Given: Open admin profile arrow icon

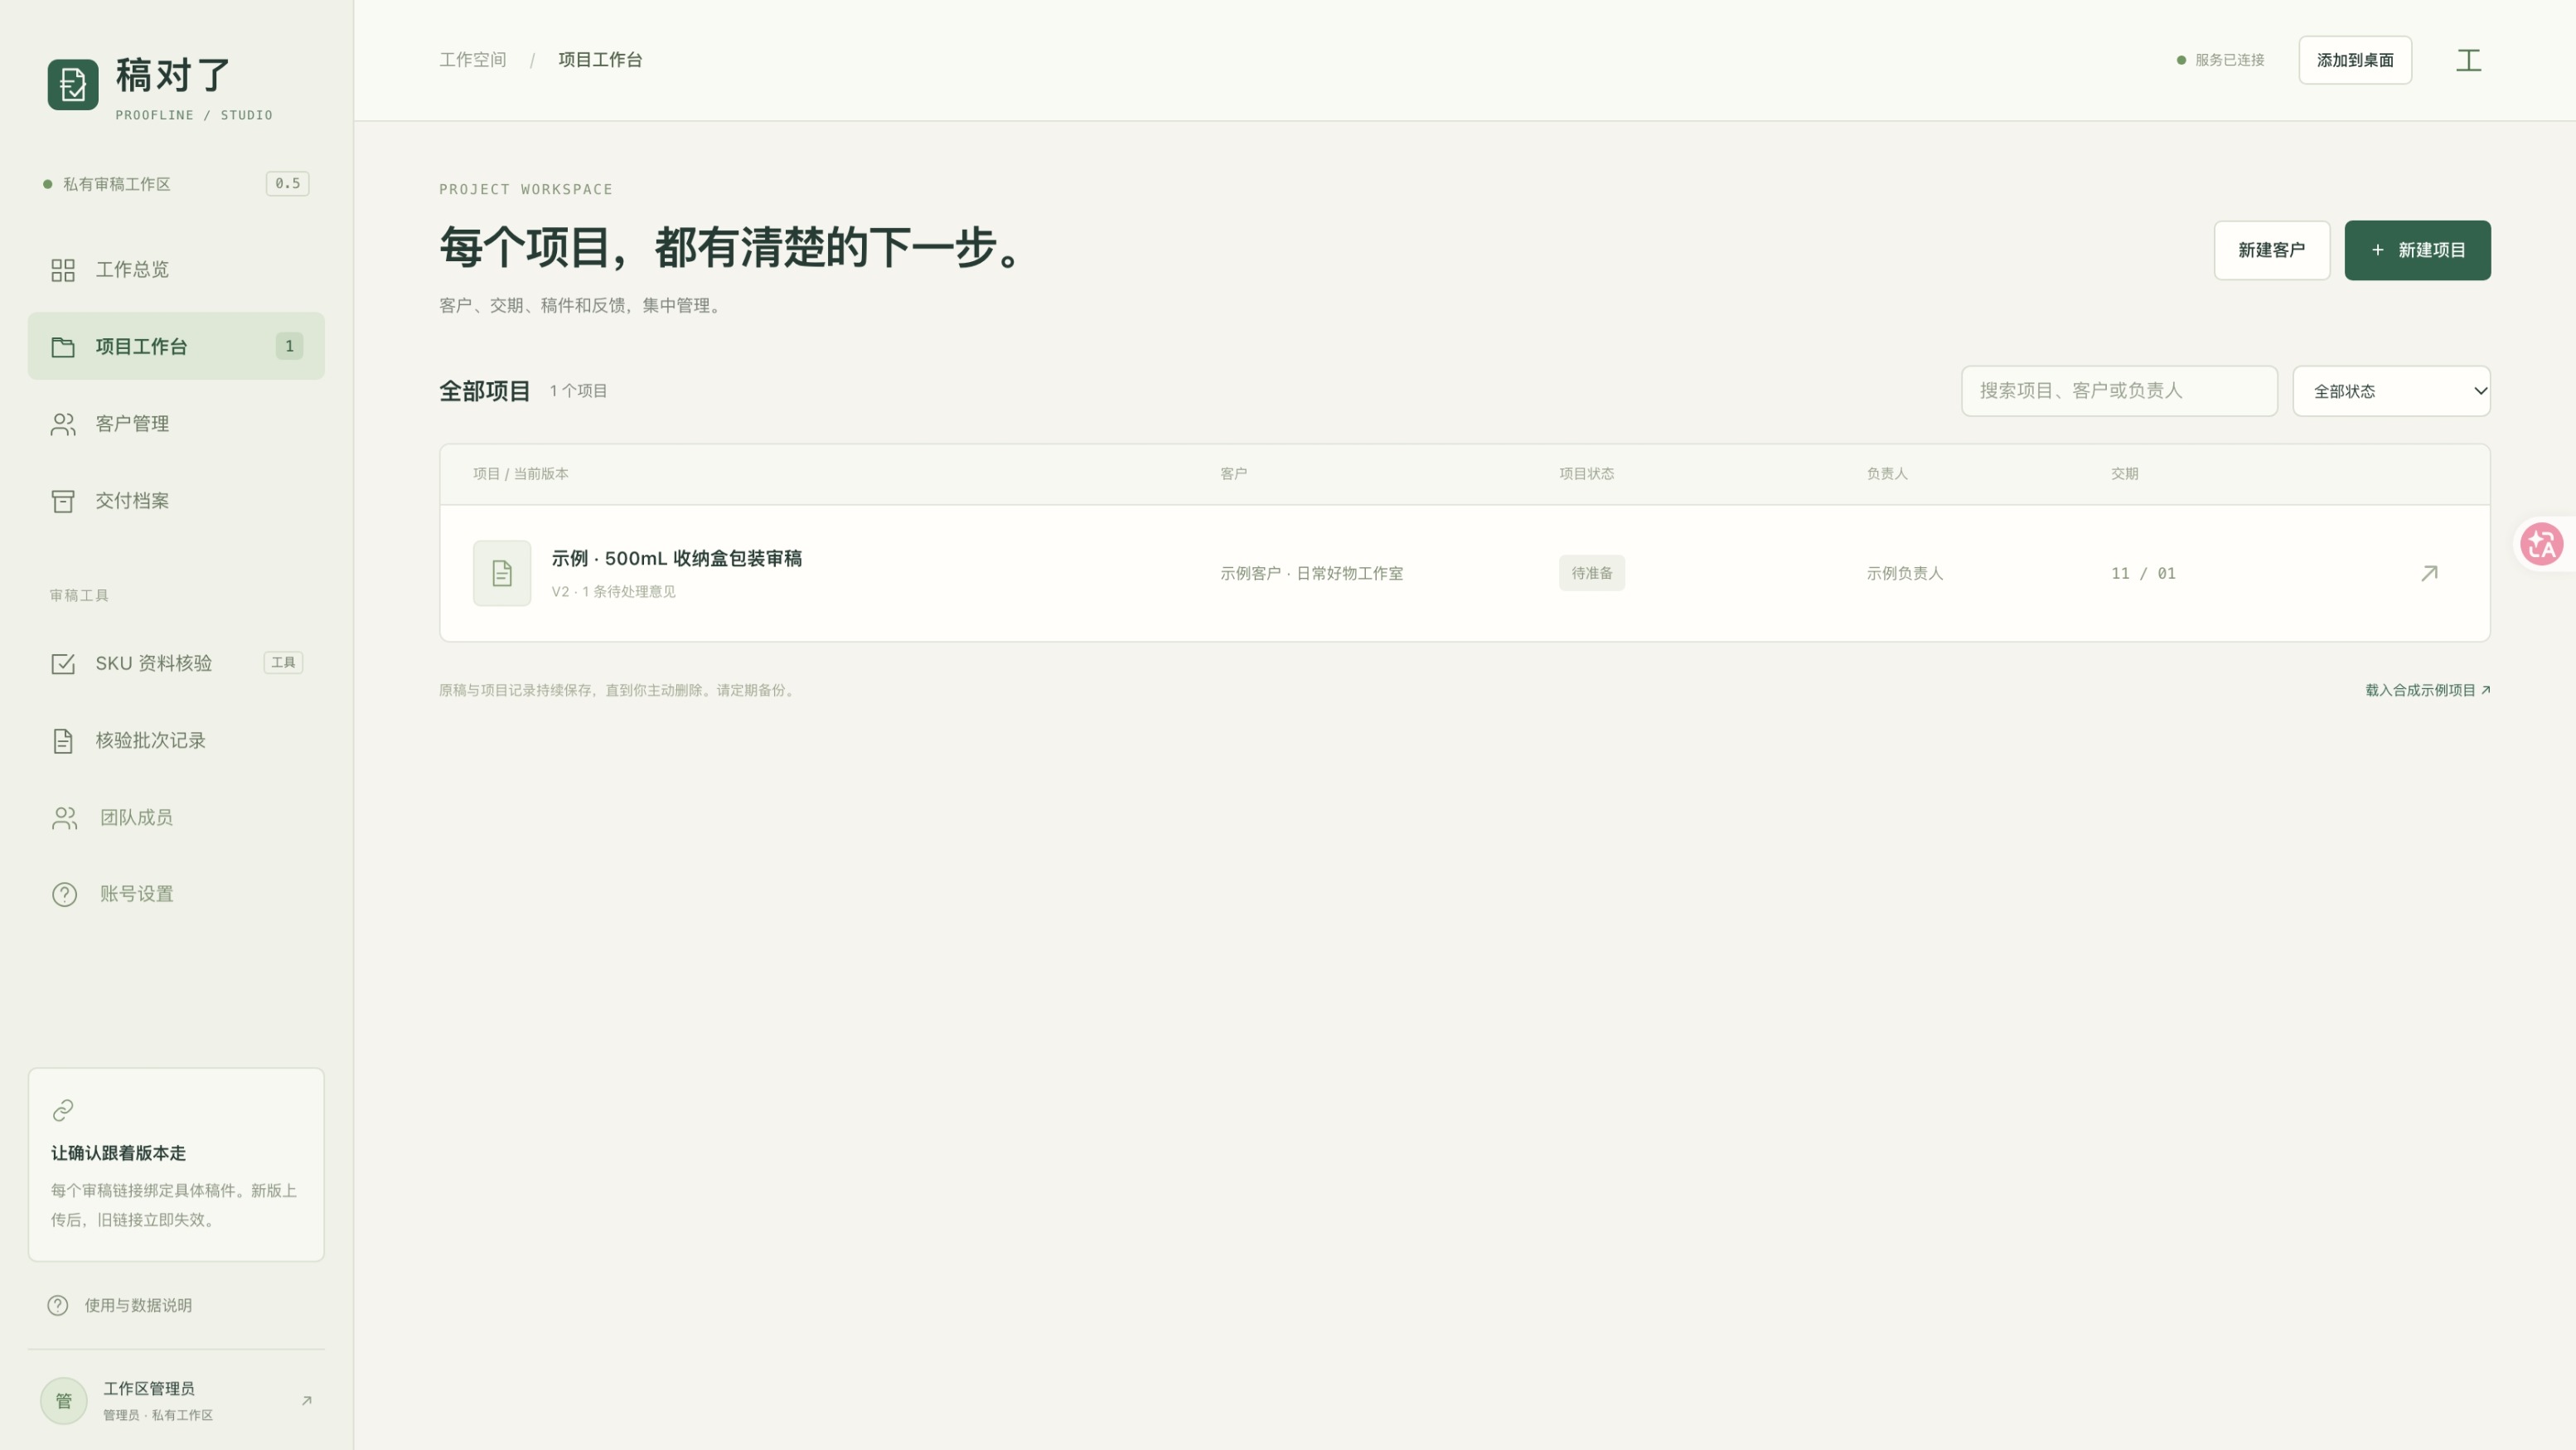Looking at the screenshot, I should [x=307, y=1401].
